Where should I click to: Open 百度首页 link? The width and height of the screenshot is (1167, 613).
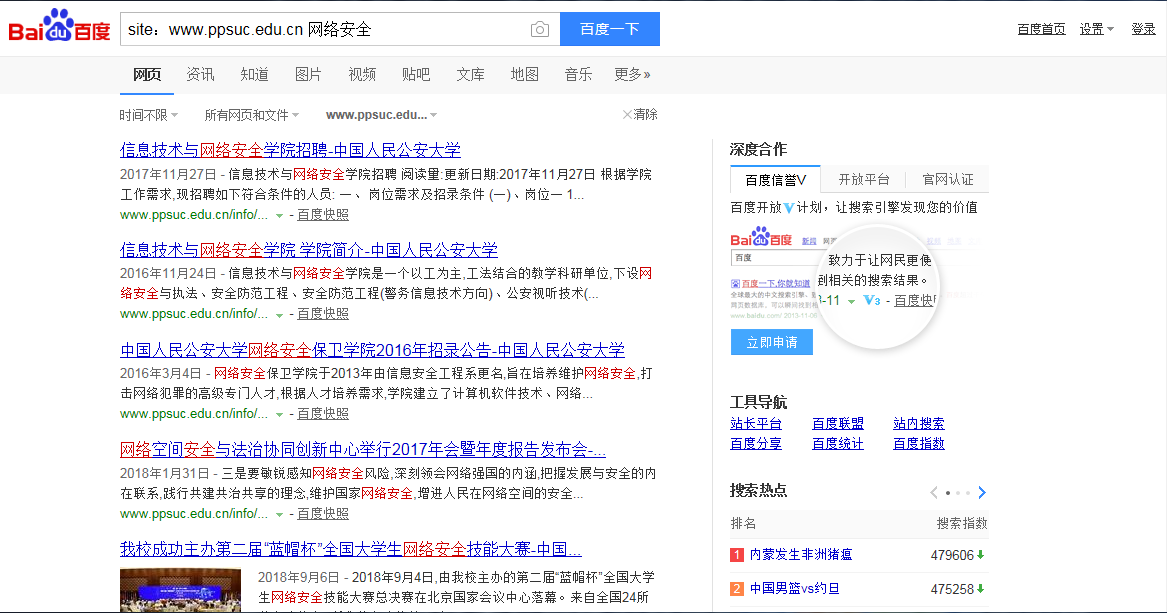click(1041, 29)
